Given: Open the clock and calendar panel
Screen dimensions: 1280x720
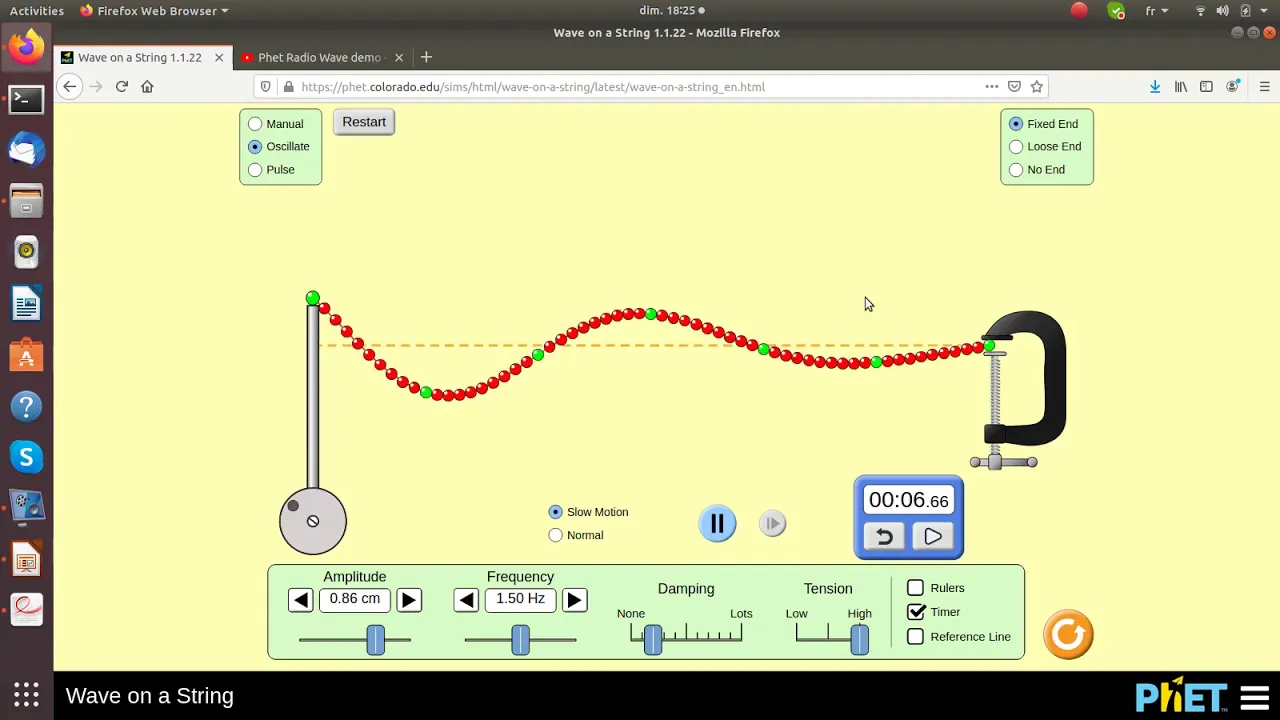Looking at the screenshot, I should (x=672, y=11).
